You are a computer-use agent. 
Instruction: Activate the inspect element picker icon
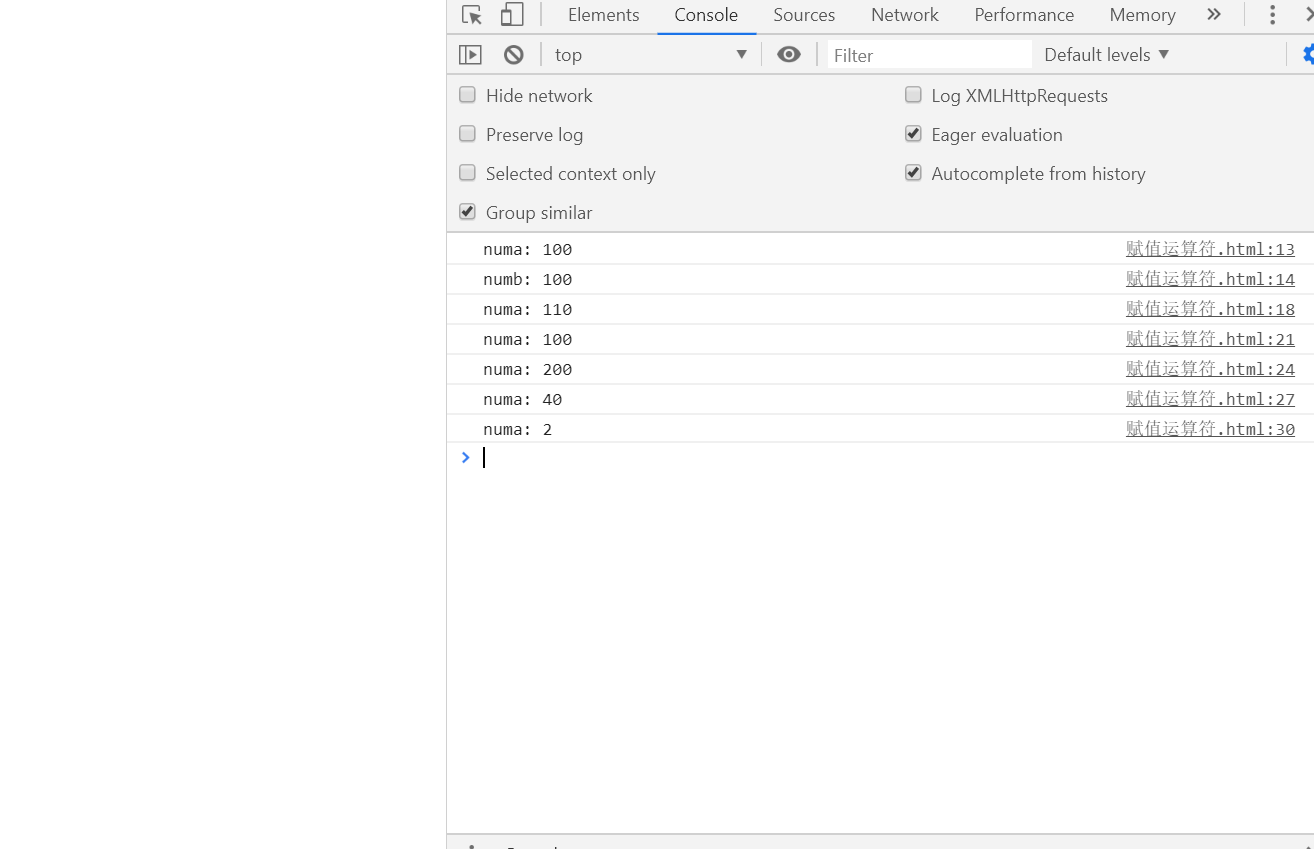pyautogui.click(x=472, y=15)
